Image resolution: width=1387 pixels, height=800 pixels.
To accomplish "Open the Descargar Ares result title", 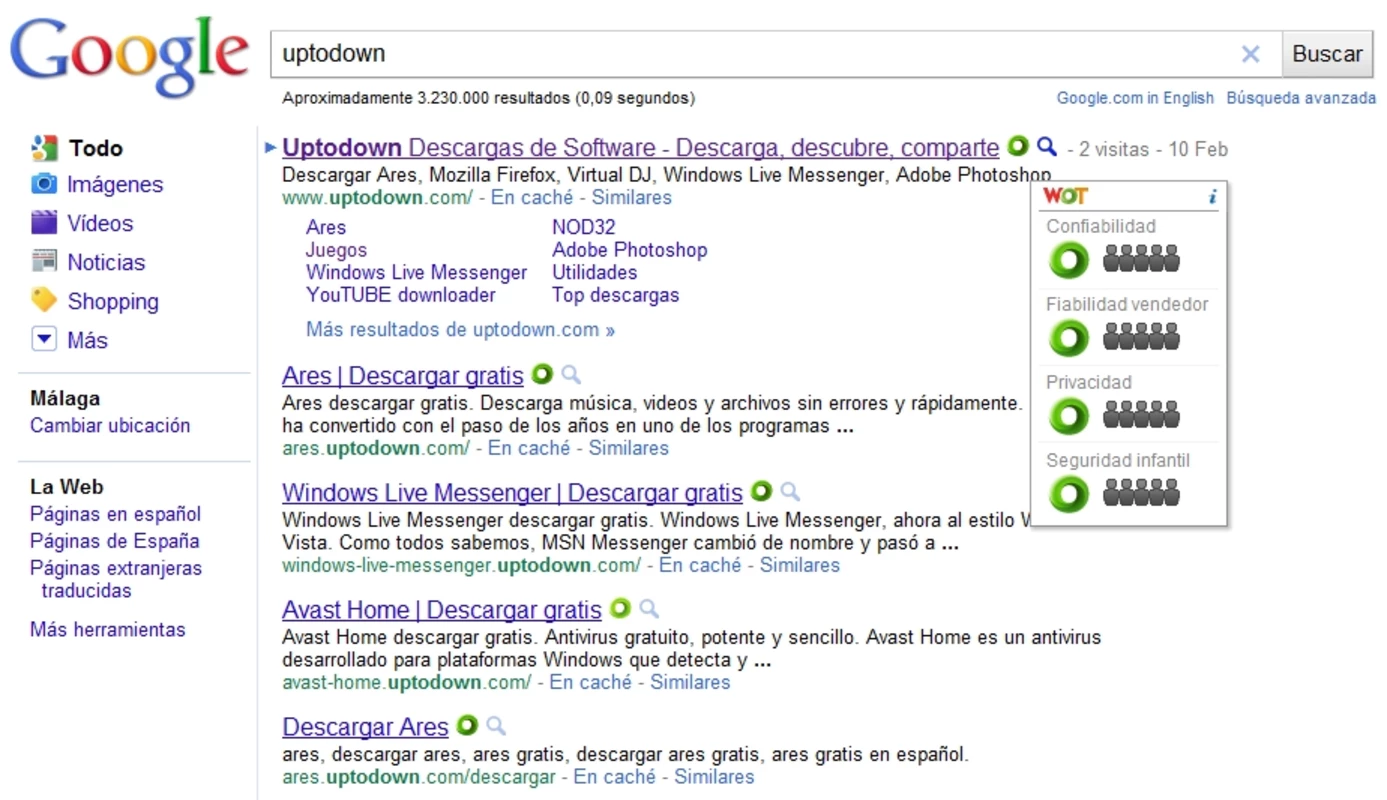I will coord(365,727).
